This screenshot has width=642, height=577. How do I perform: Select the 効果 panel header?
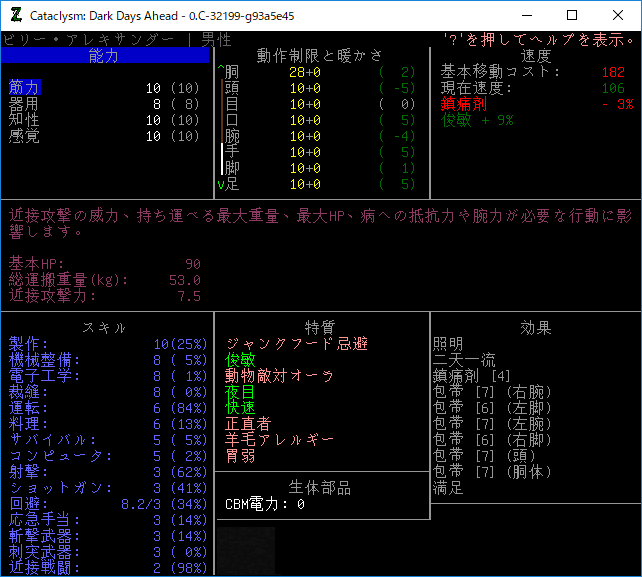536,328
